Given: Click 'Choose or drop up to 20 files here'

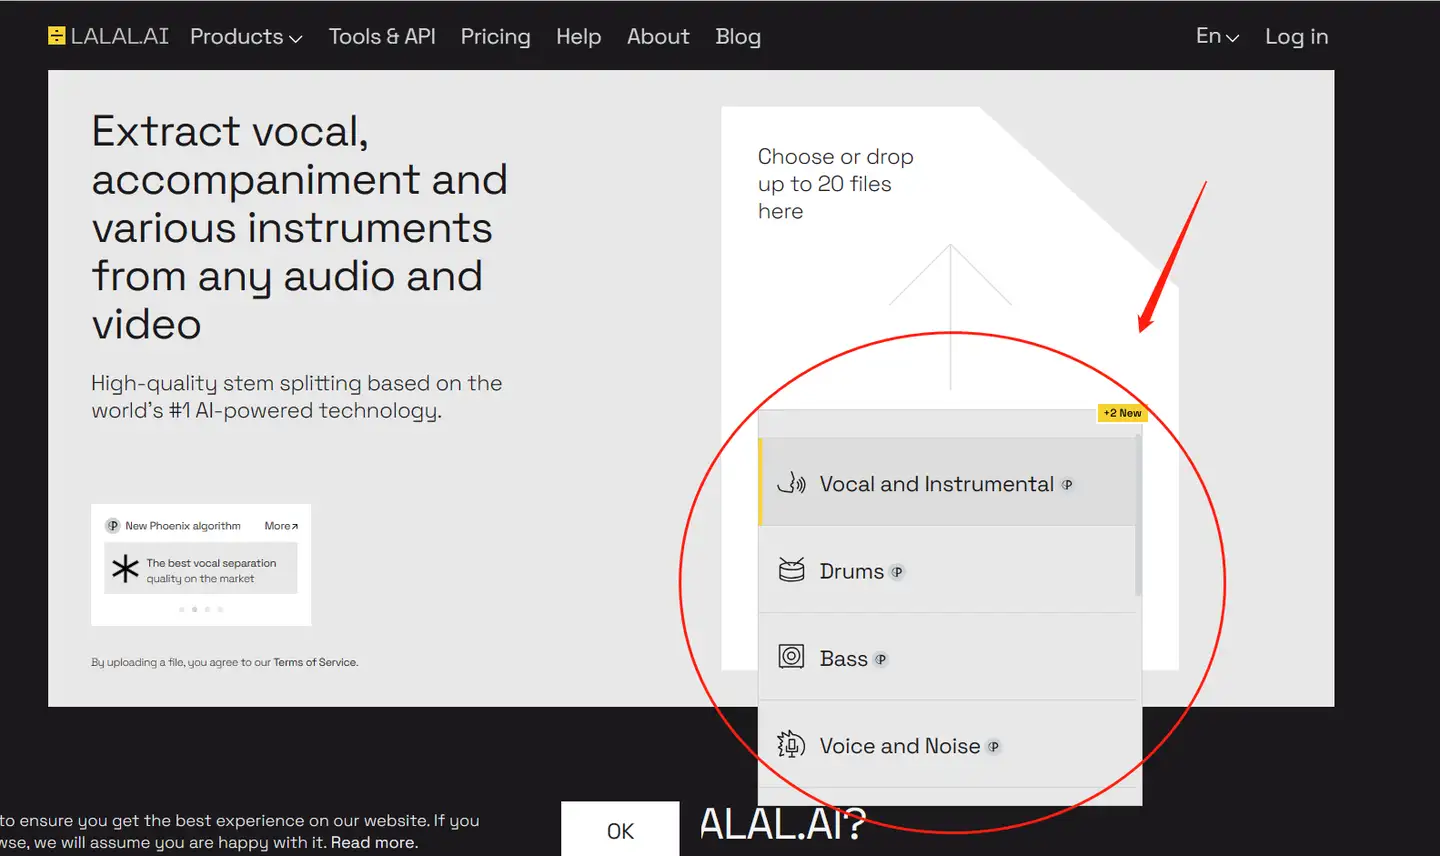Looking at the screenshot, I should [835, 184].
